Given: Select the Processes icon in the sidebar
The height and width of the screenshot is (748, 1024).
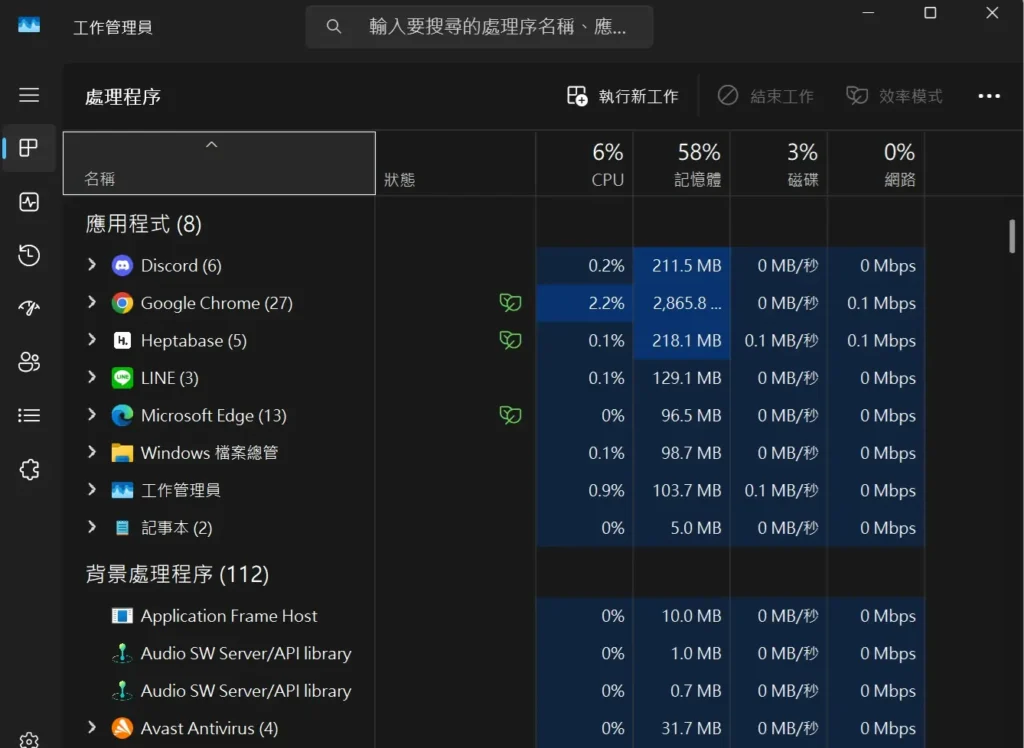Looking at the screenshot, I should coord(29,148).
